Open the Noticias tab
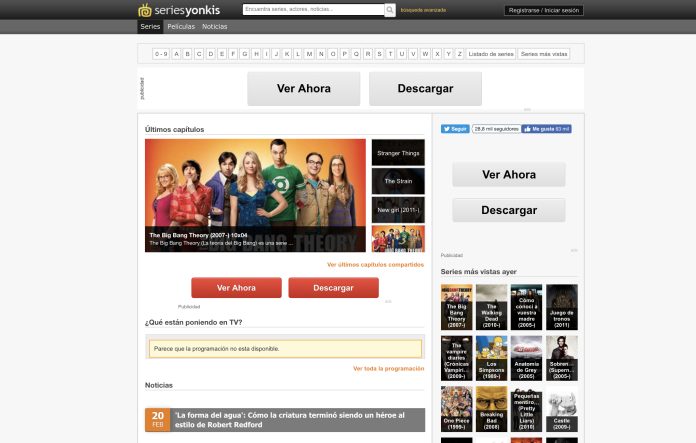The height and width of the screenshot is (443, 696). pyautogui.click(x=214, y=27)
